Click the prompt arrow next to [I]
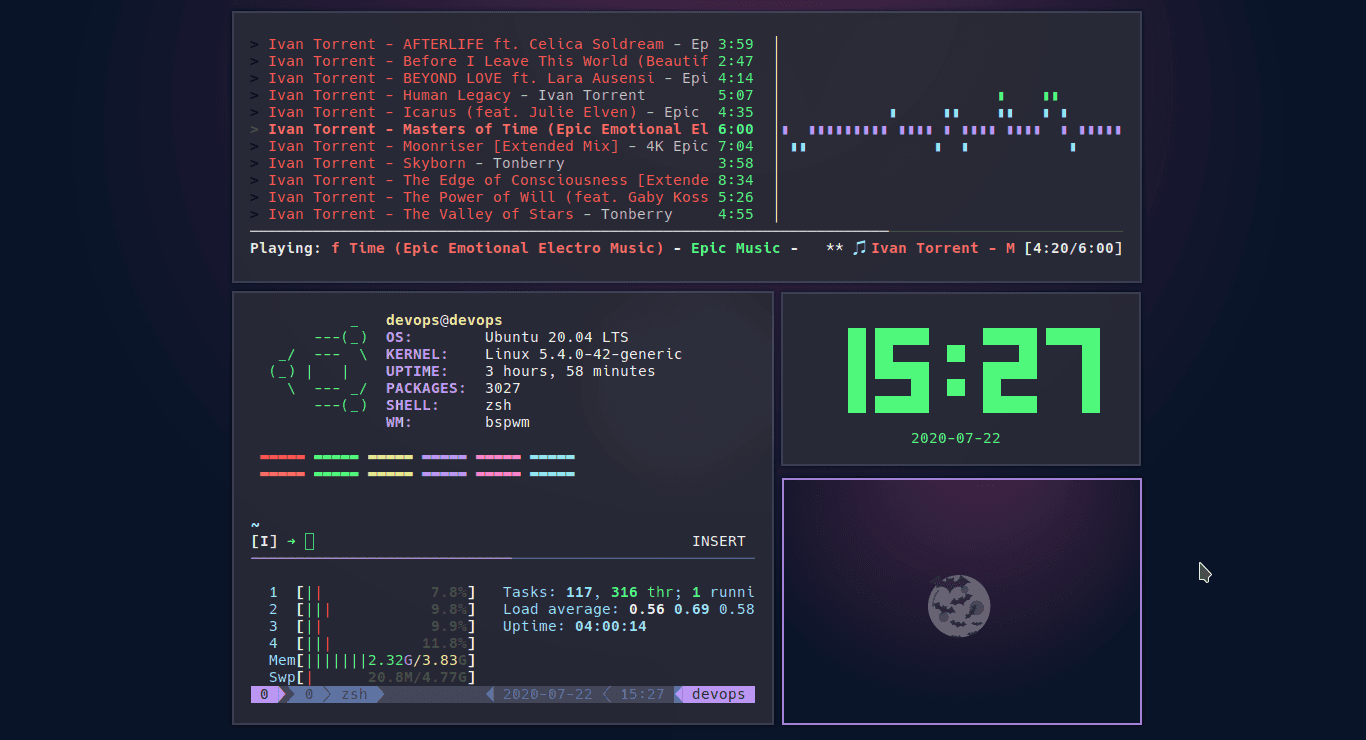Image resolution: width=1366 pixels, height=740 pixels. point(289,541)
